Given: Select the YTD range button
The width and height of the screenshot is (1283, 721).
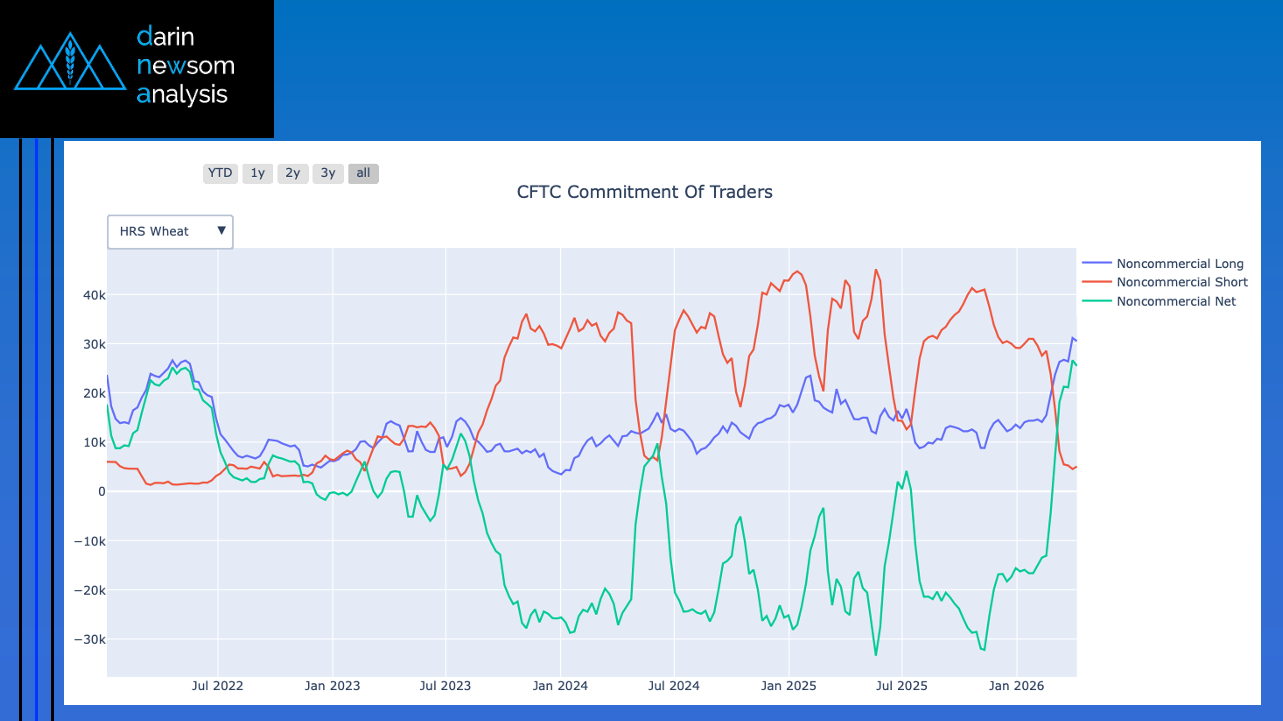Looking at the screenshot, I should coord(220,173).
